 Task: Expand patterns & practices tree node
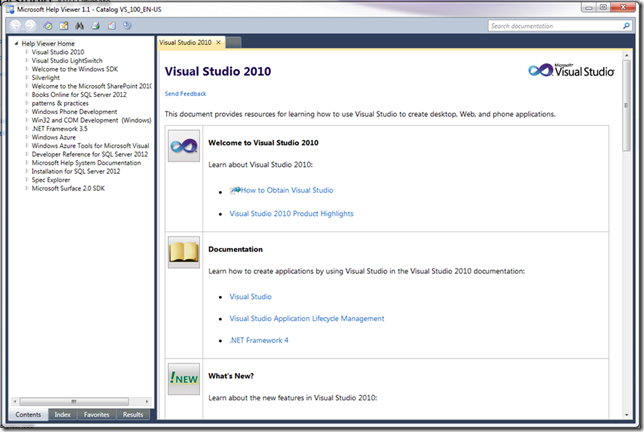(27, 103)
